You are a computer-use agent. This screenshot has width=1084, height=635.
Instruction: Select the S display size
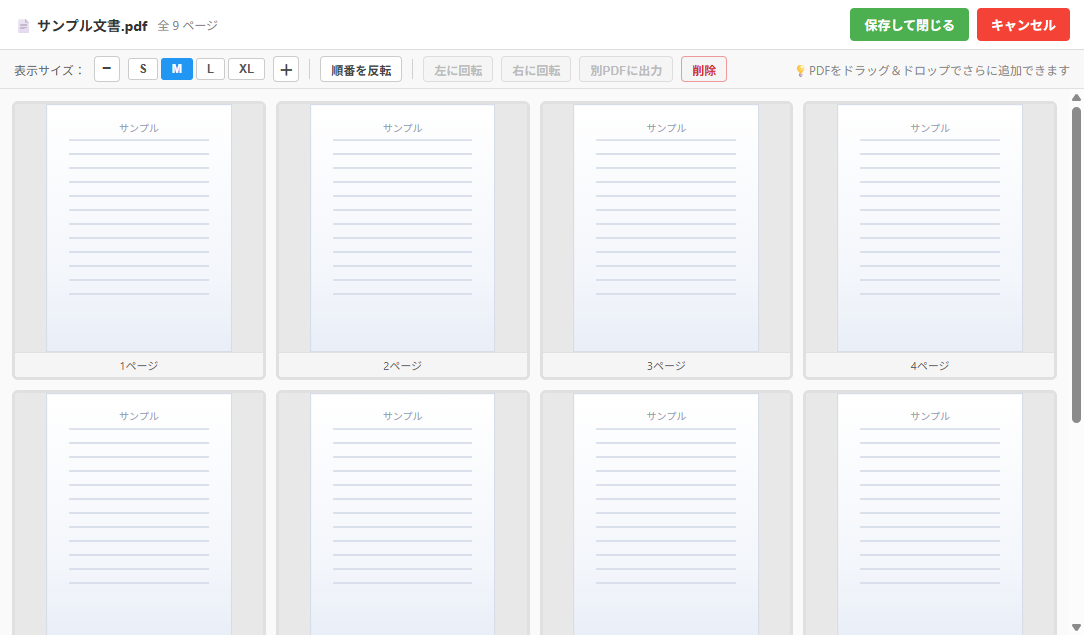click(143, 69)
